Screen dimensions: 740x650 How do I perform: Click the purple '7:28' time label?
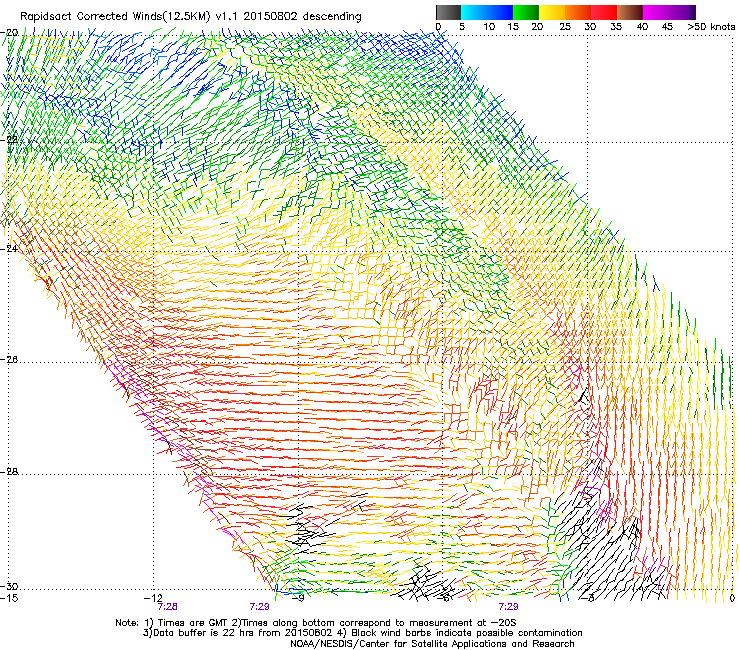coord(167,607)
